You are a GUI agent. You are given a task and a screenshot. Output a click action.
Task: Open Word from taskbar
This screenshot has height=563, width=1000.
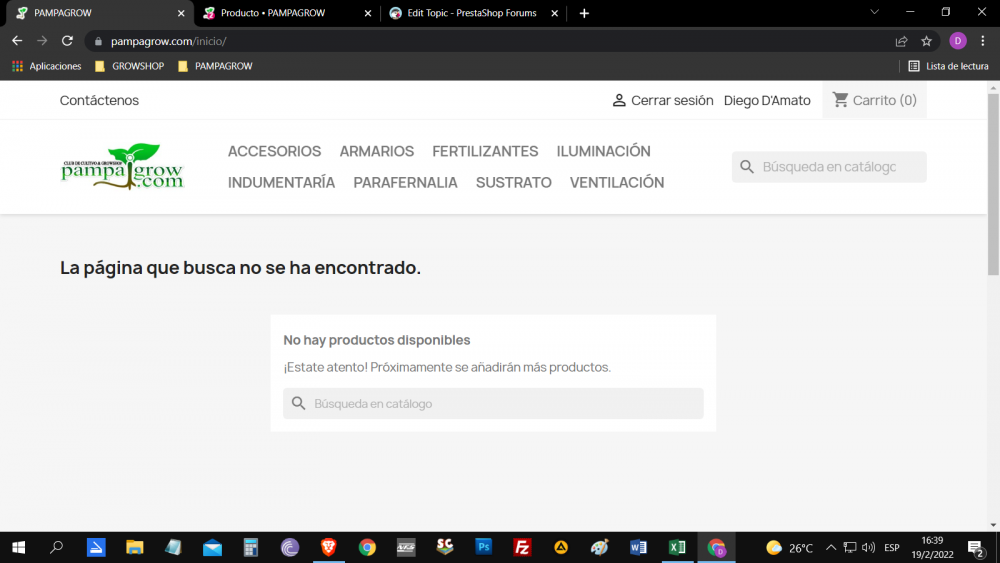pos(638,547)
